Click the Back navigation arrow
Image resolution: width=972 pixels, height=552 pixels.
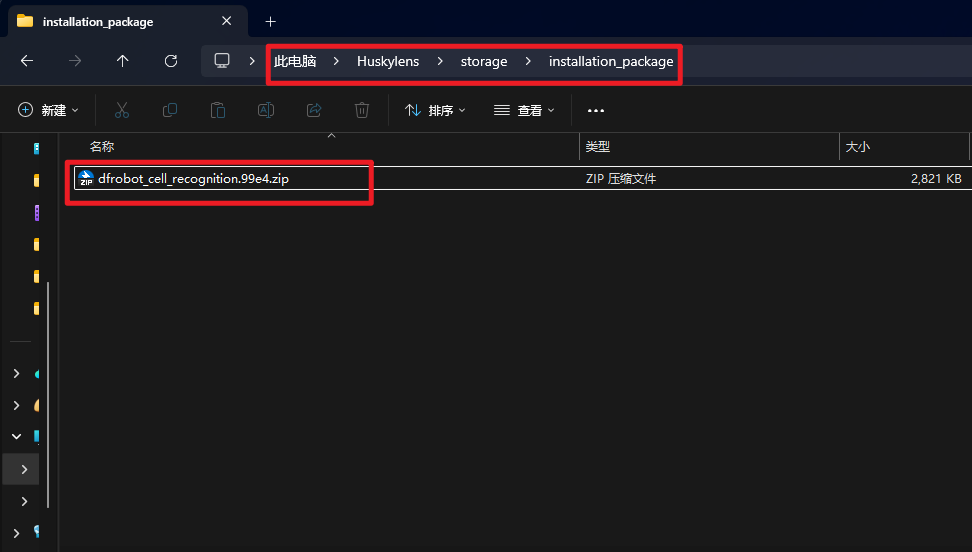tap(27, 61)
